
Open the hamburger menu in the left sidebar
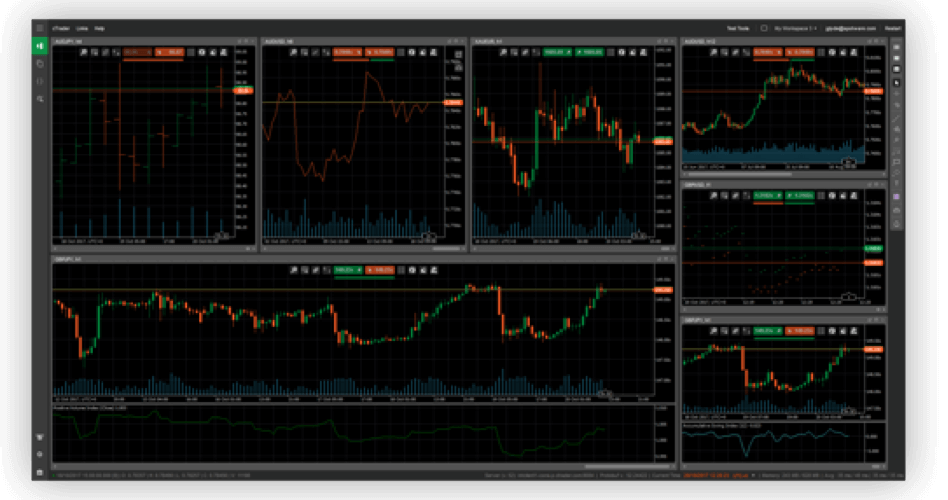coord(39,29)
